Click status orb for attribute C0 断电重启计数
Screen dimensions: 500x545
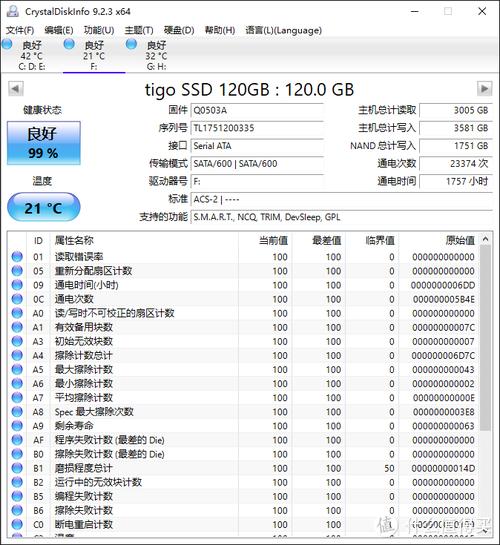[17, 524]
